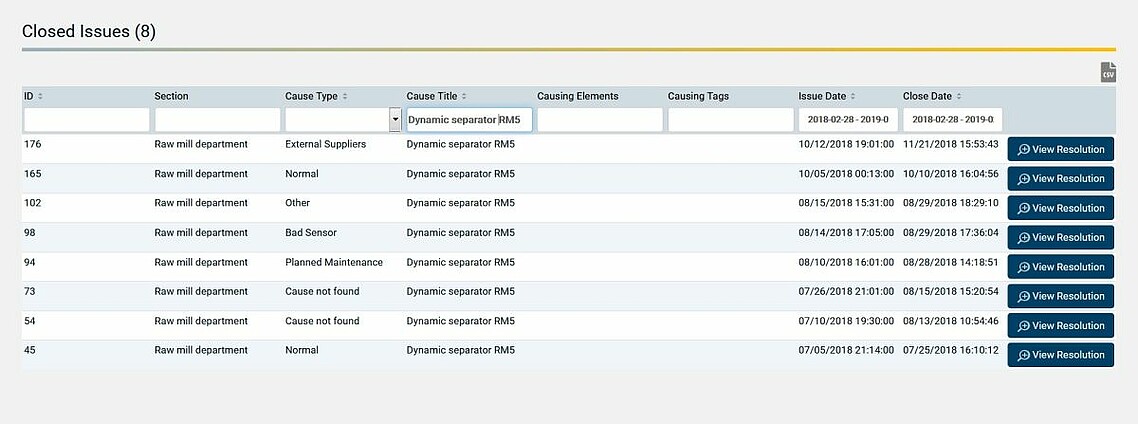
Task: Click the Section filter input field
Action: coord(217,120)
